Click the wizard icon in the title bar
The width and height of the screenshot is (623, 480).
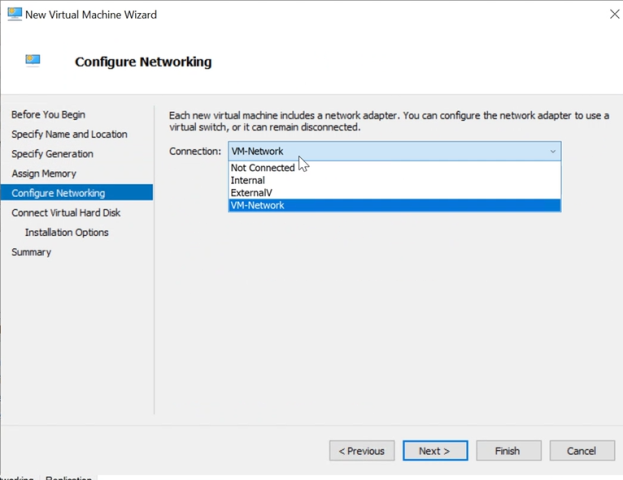point(14,14)
